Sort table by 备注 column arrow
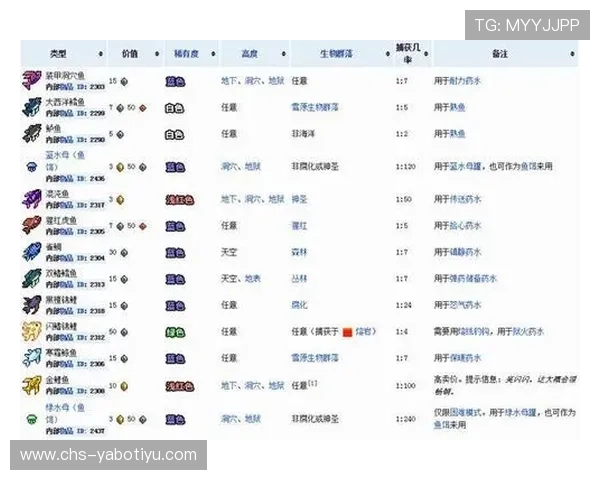 [572, 54]
